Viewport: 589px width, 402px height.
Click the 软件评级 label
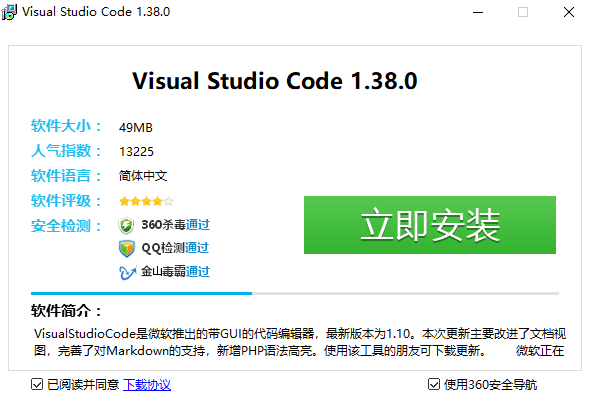click(x=66, y=201)
